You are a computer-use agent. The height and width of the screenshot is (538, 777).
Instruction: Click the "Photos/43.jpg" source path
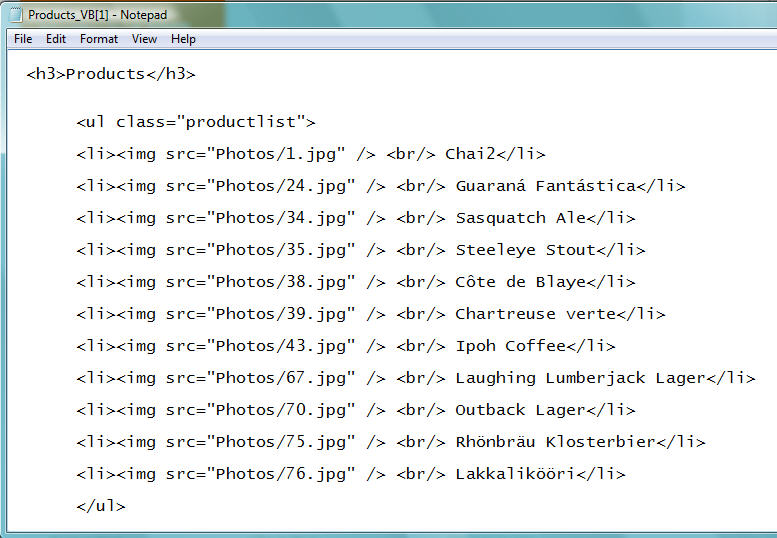[x=280, y=346]
